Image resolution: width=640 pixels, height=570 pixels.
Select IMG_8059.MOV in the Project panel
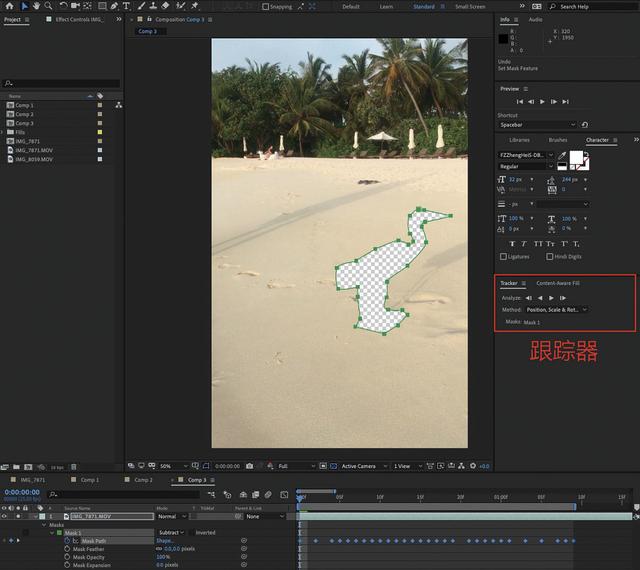point(33,159)
